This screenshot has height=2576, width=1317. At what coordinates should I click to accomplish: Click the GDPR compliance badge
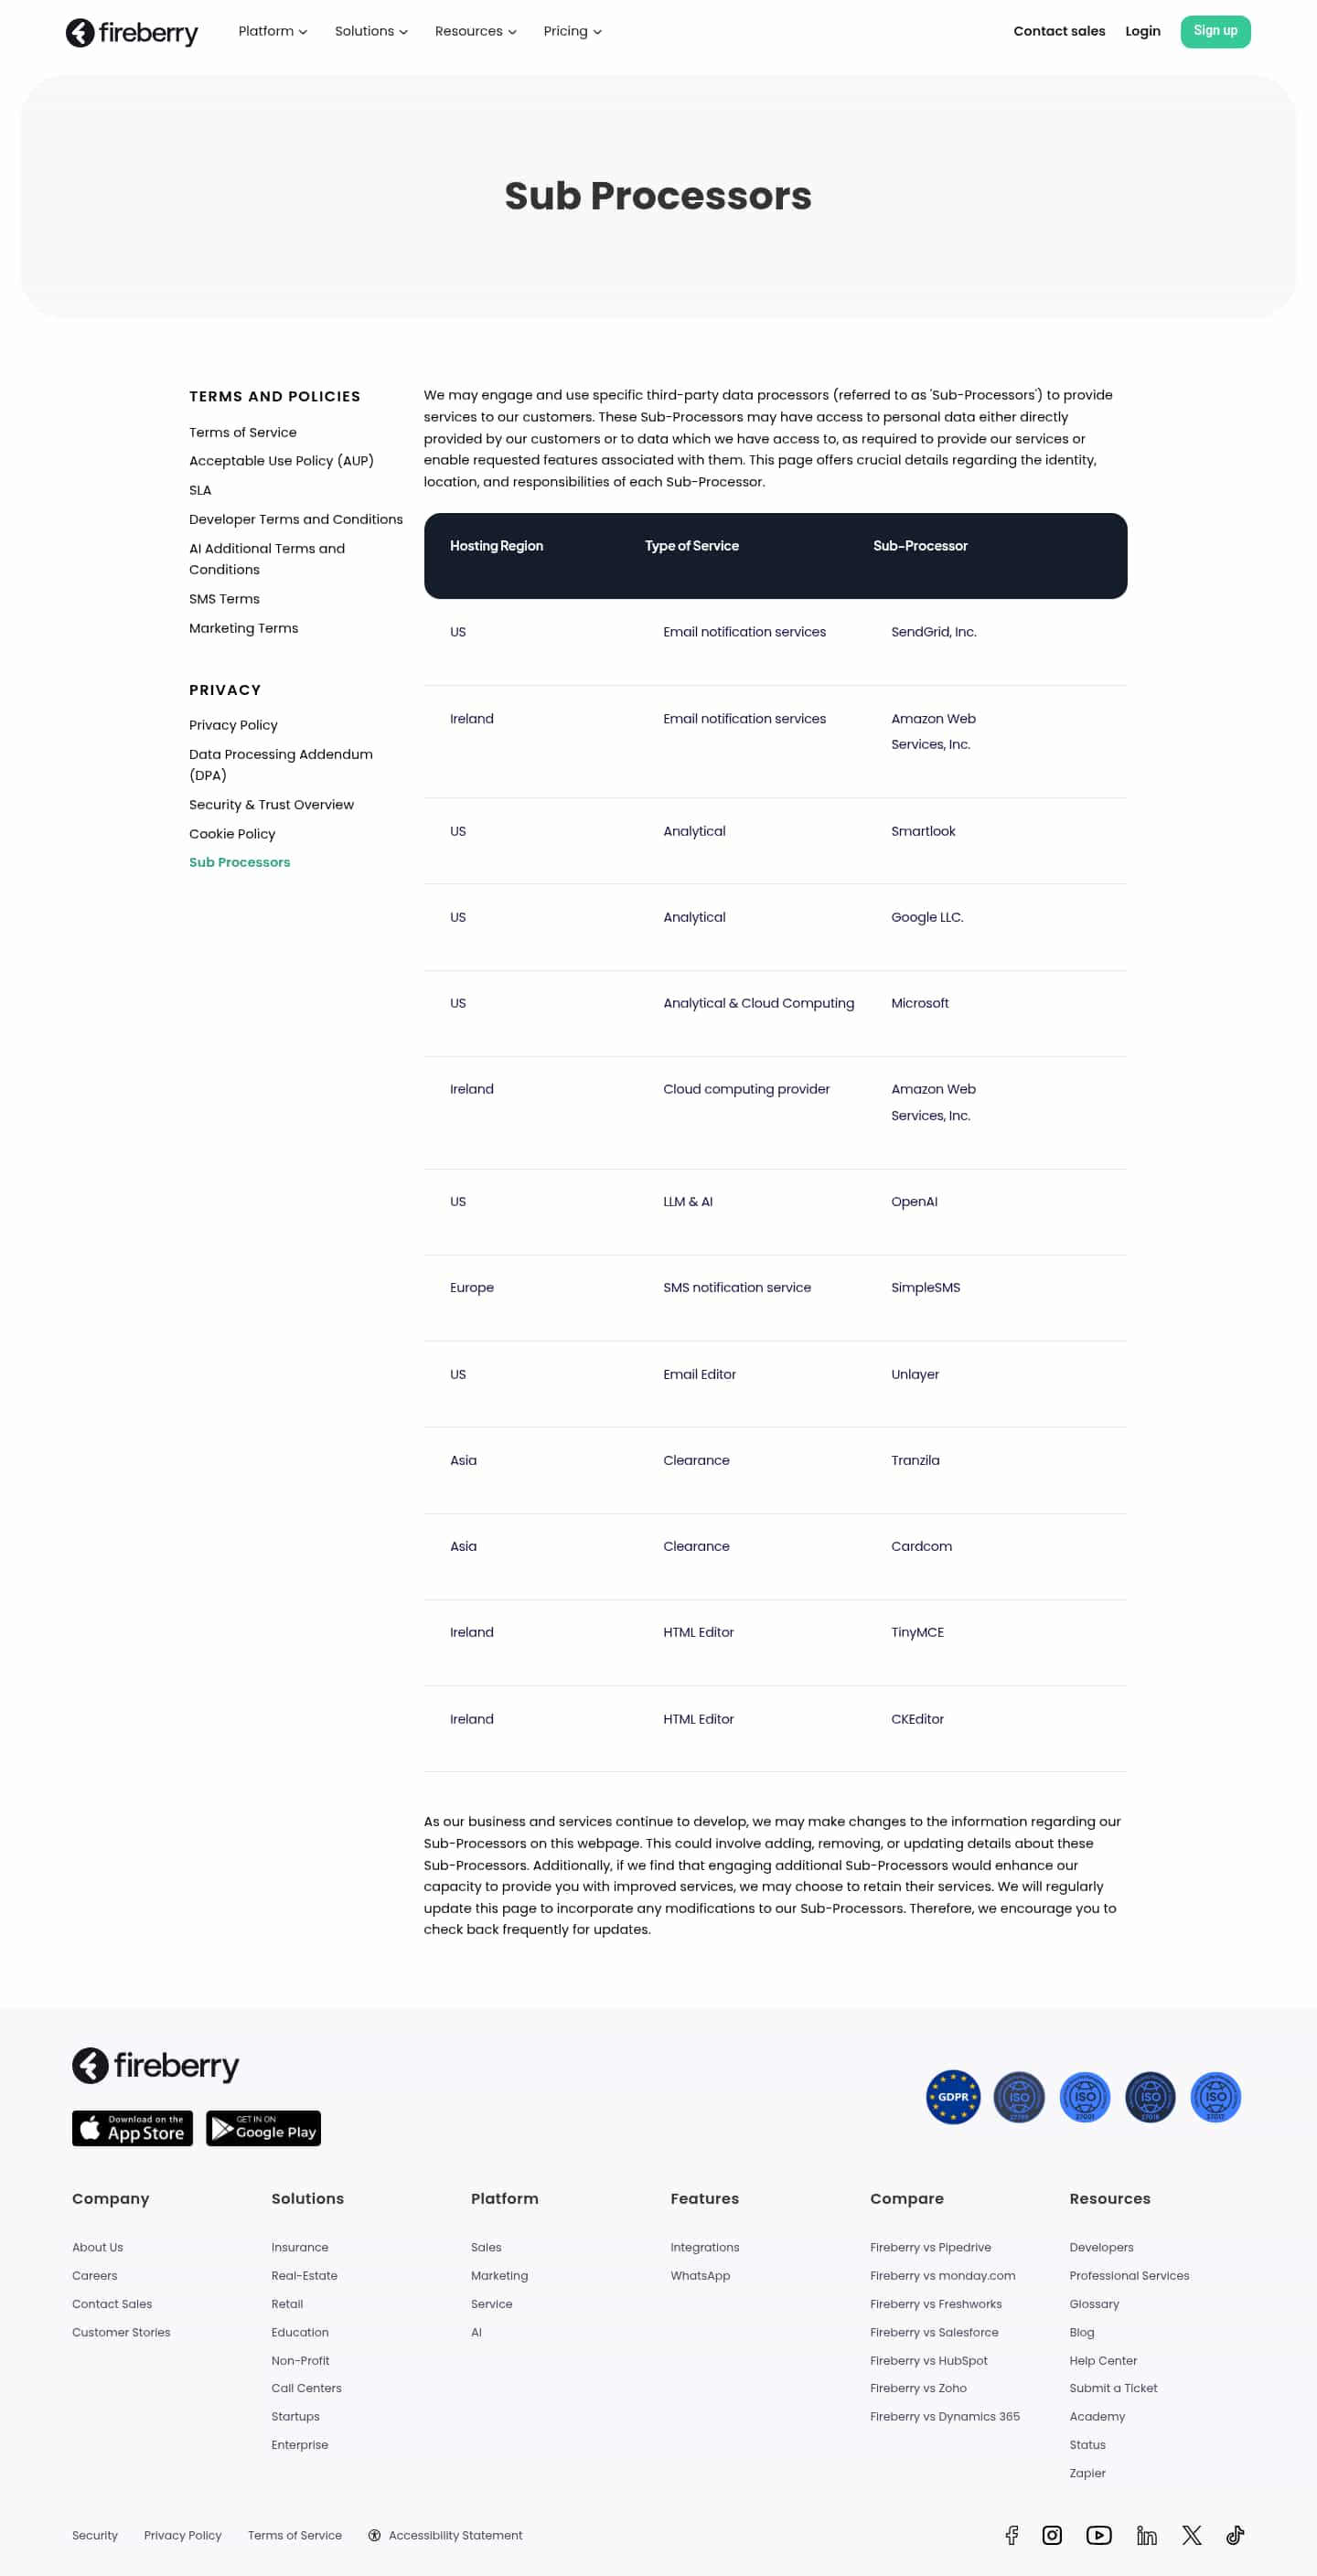[x=952, y=2096]
